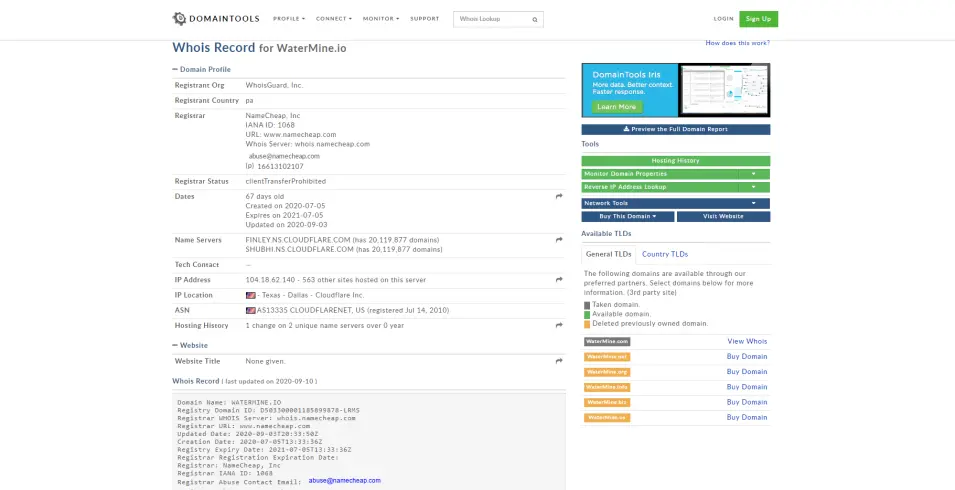
Task: Click Buy Domain for WaterMine.org
Action: 747,372
